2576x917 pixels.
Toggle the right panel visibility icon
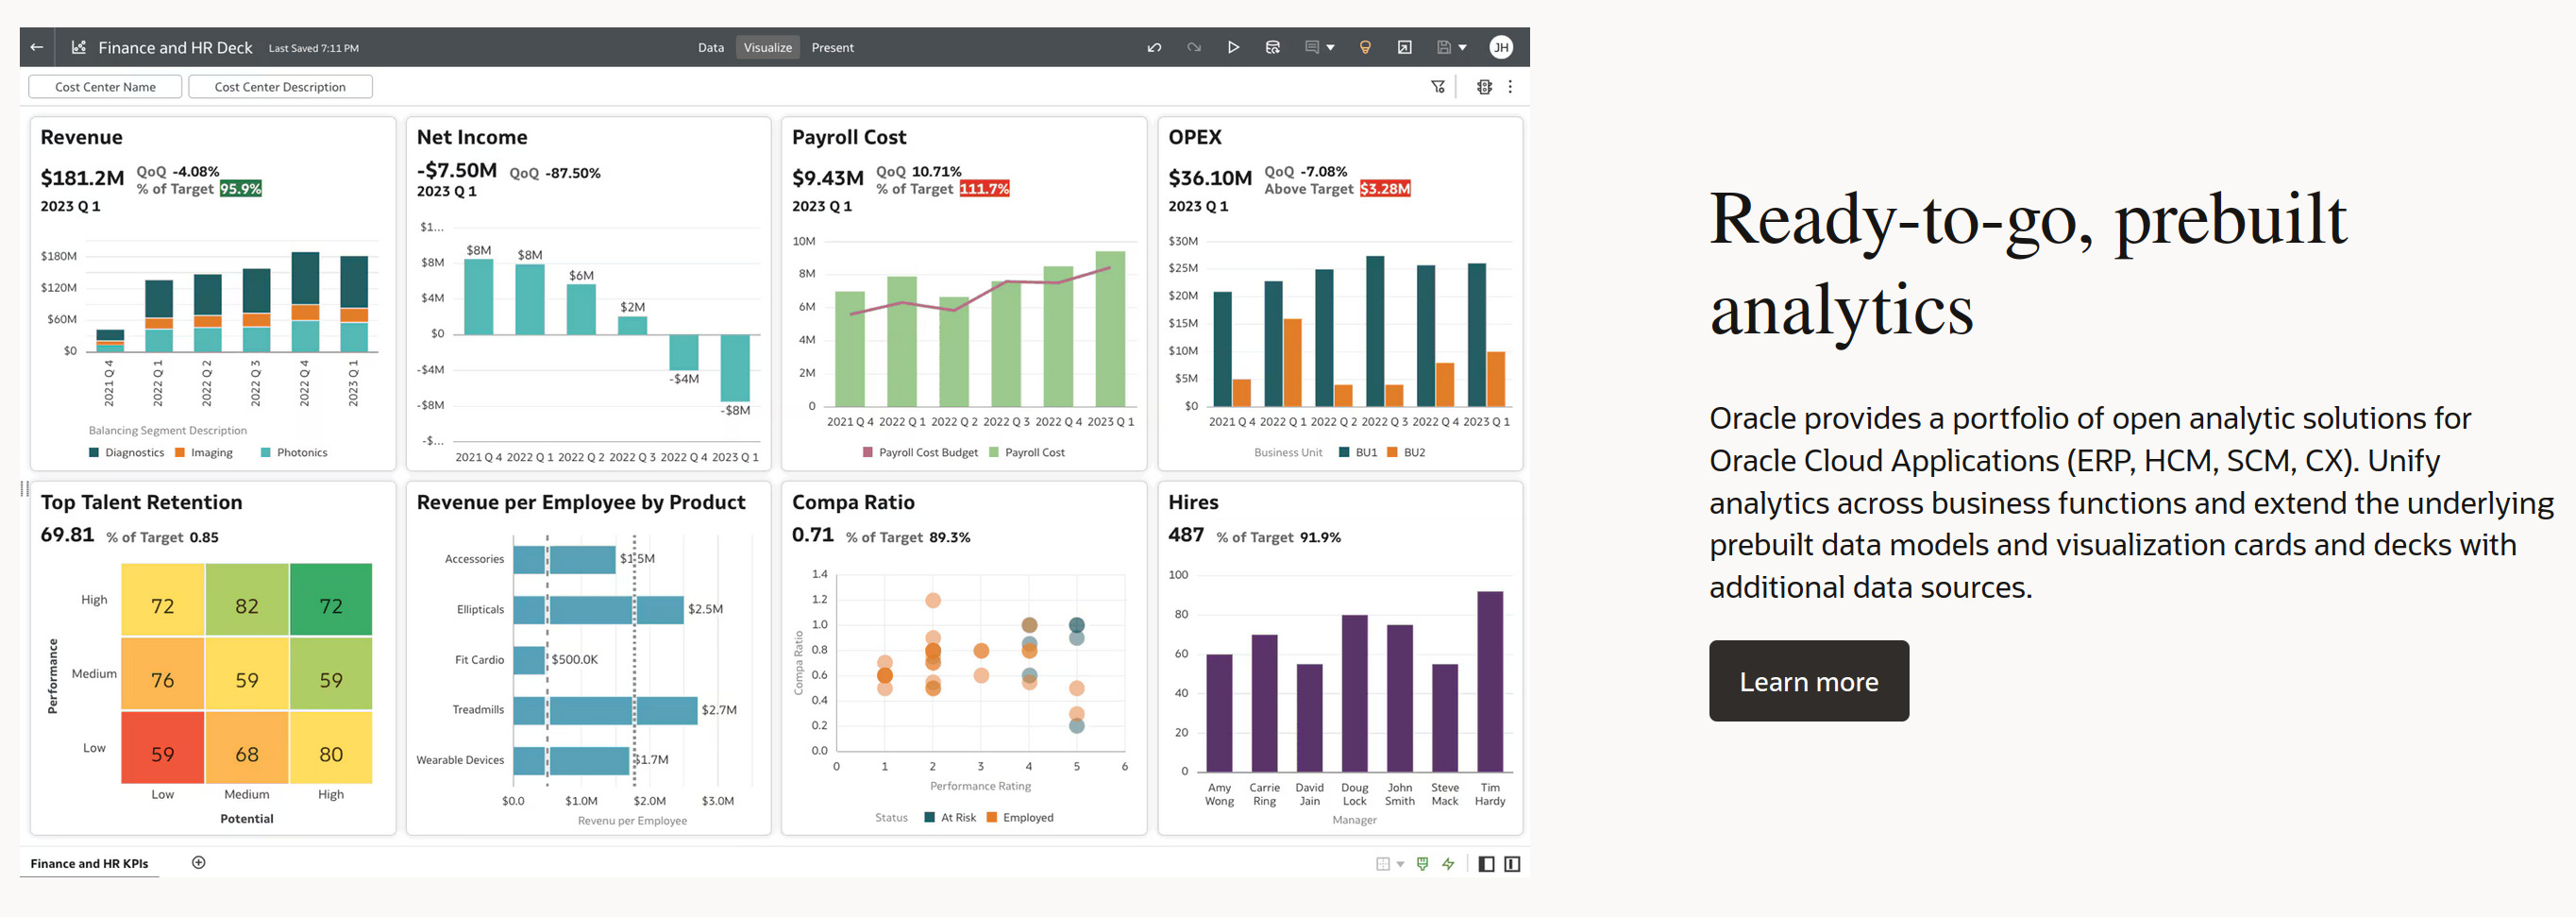(1512, 863)
